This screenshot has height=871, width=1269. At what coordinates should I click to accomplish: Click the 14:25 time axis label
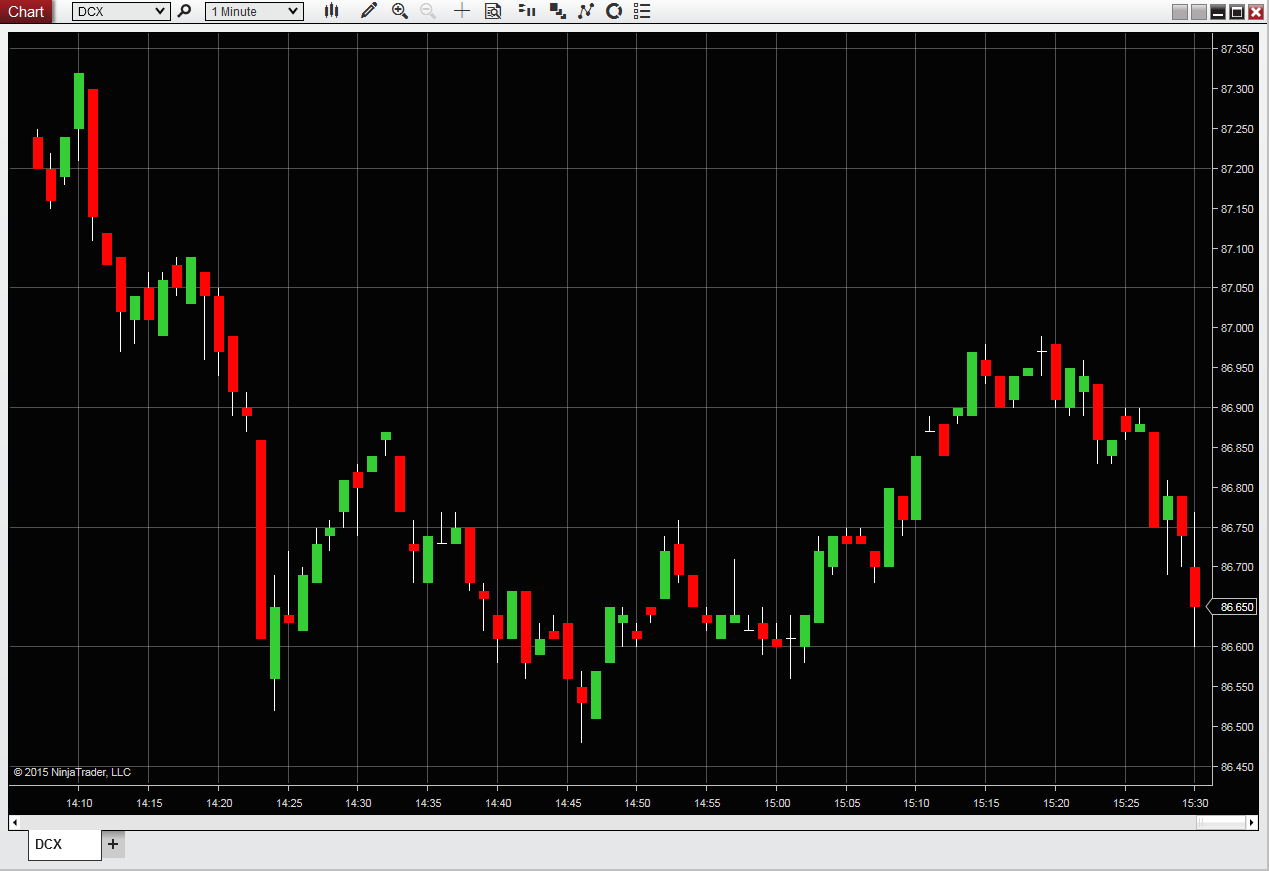pyautogui.click(x=289, y=803)
